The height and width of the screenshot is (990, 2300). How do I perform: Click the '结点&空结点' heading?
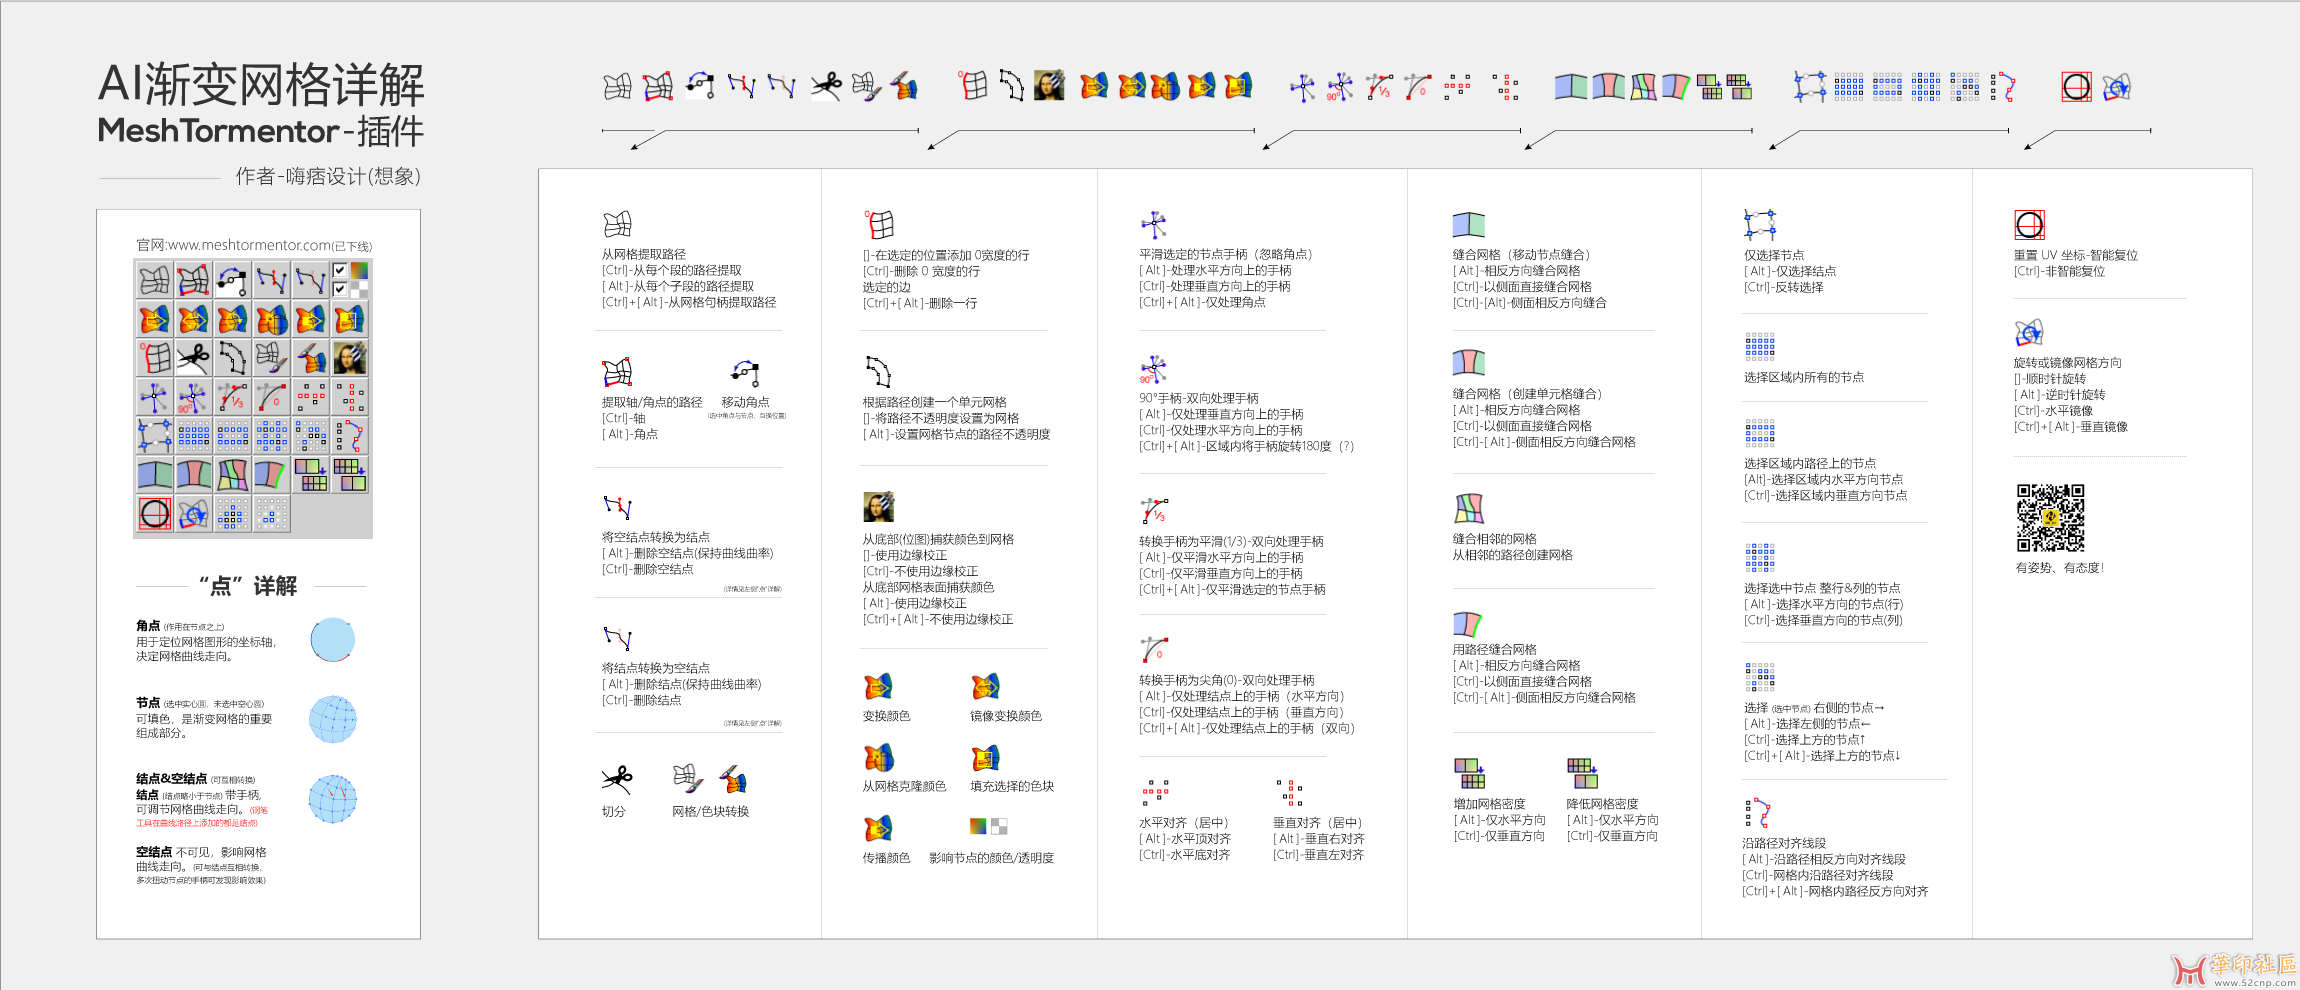click(x=172, y=778)
